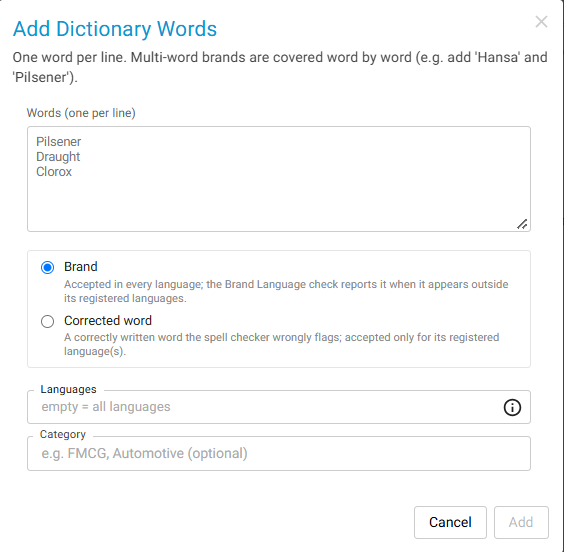
Task: Click the Add button
Action: 521,522
